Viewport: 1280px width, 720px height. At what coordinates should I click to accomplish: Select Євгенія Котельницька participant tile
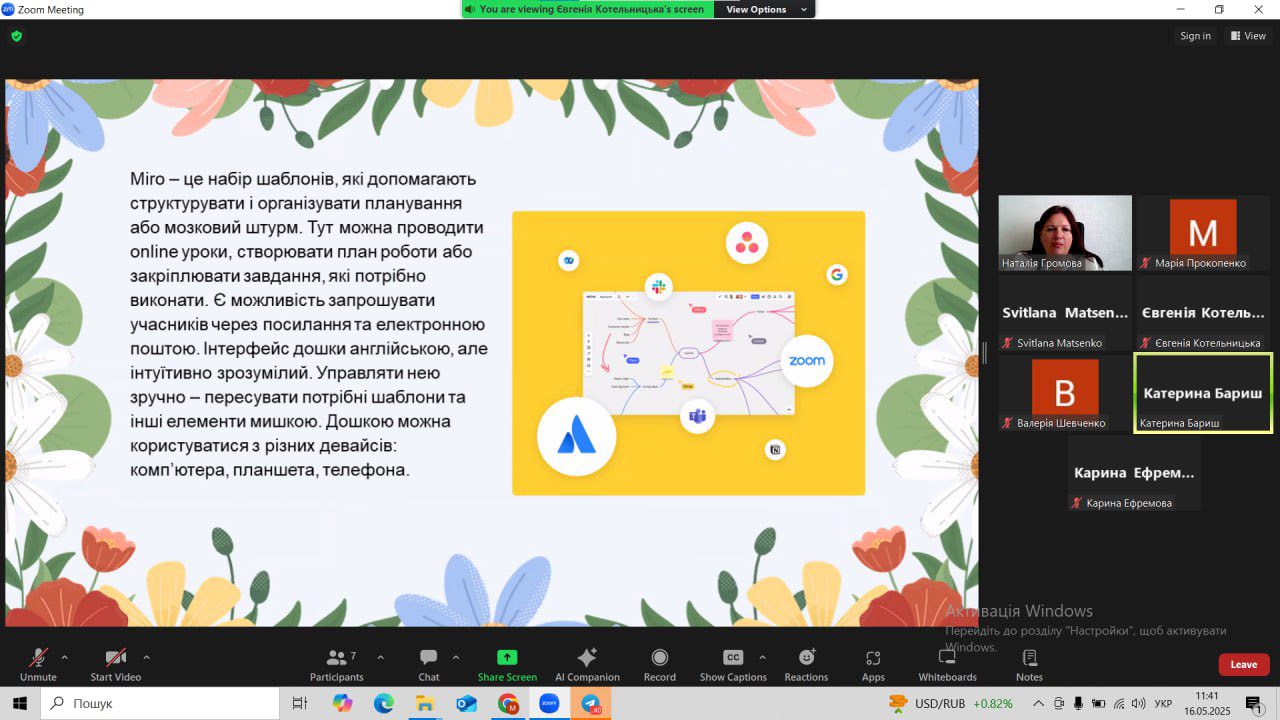point(1203,313)
